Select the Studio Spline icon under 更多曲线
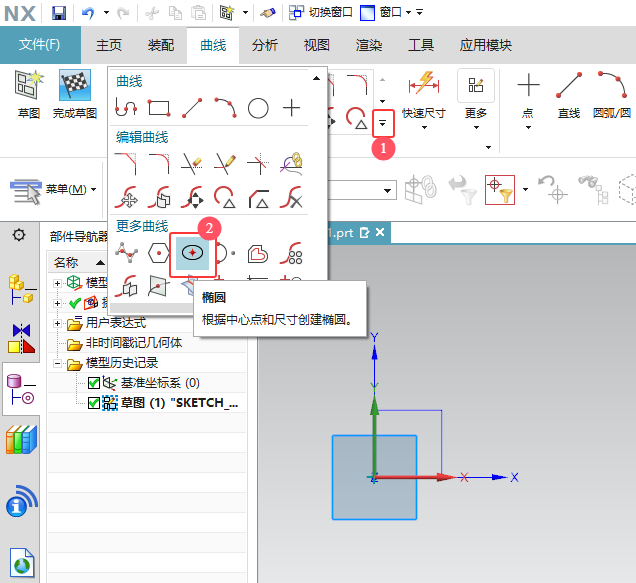Viewport: 636px width, 583px height. tap(126, 253)
